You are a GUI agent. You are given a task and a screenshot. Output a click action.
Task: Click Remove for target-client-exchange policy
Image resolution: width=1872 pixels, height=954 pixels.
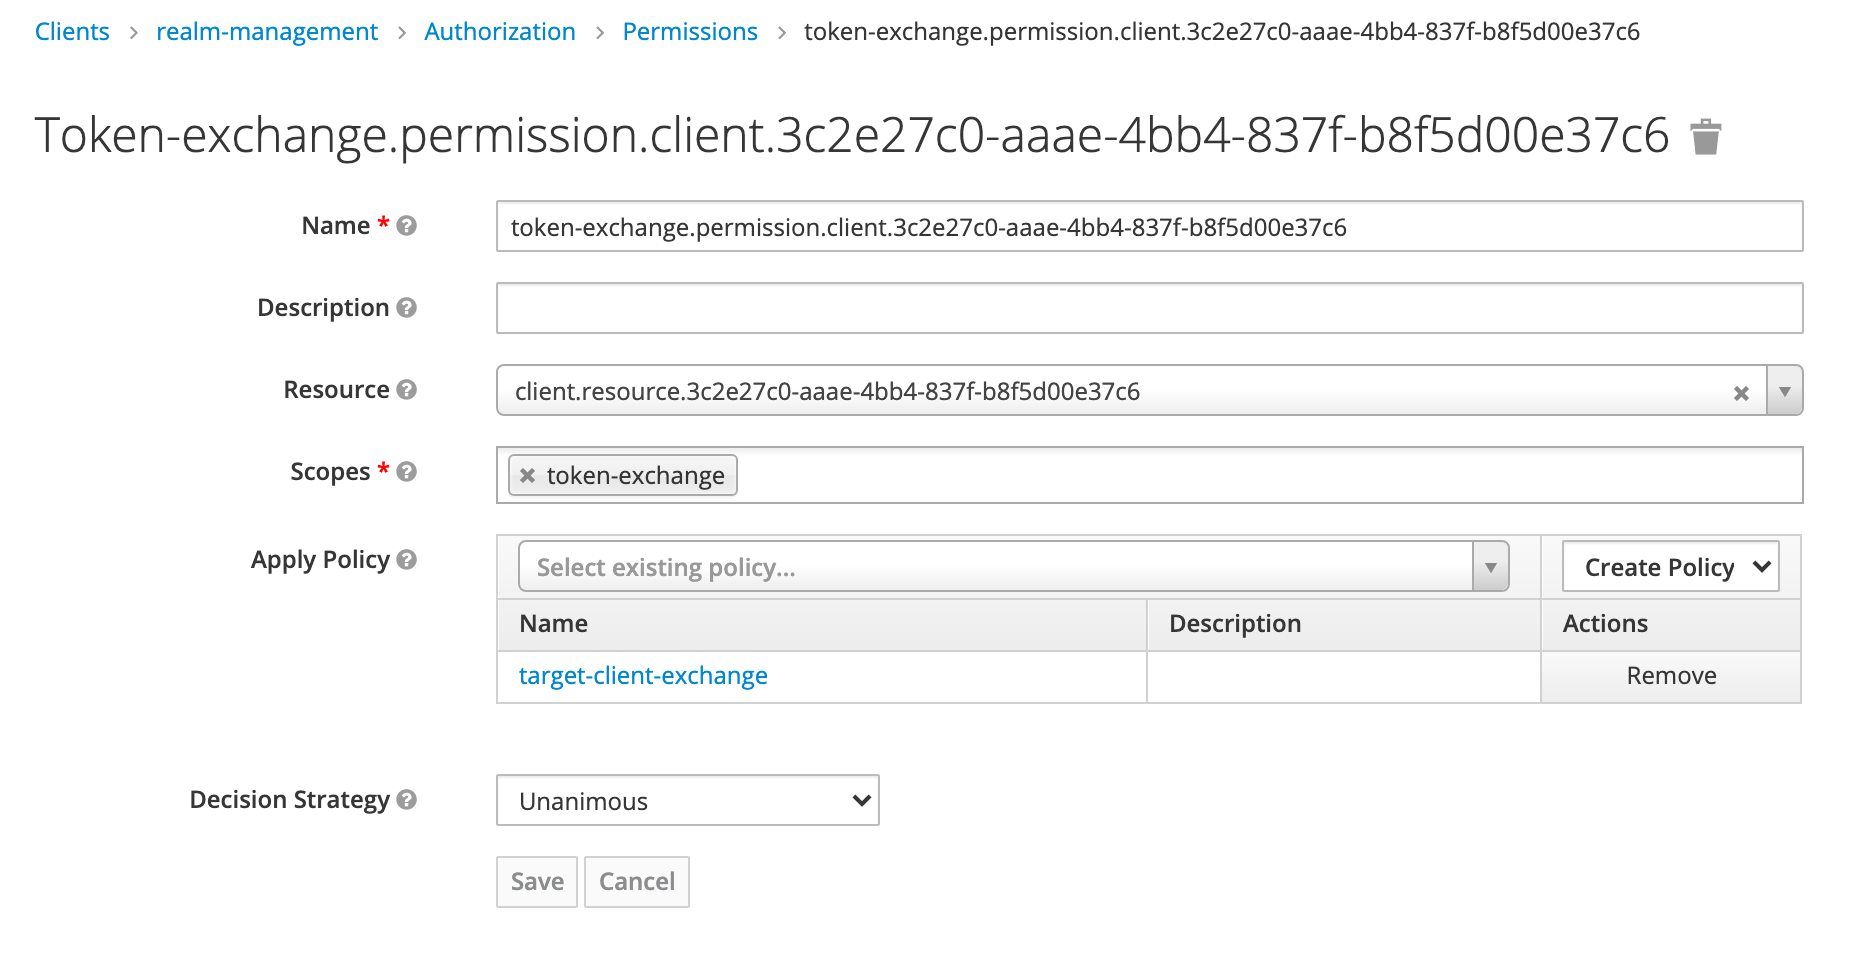[x=1670, y=676]
